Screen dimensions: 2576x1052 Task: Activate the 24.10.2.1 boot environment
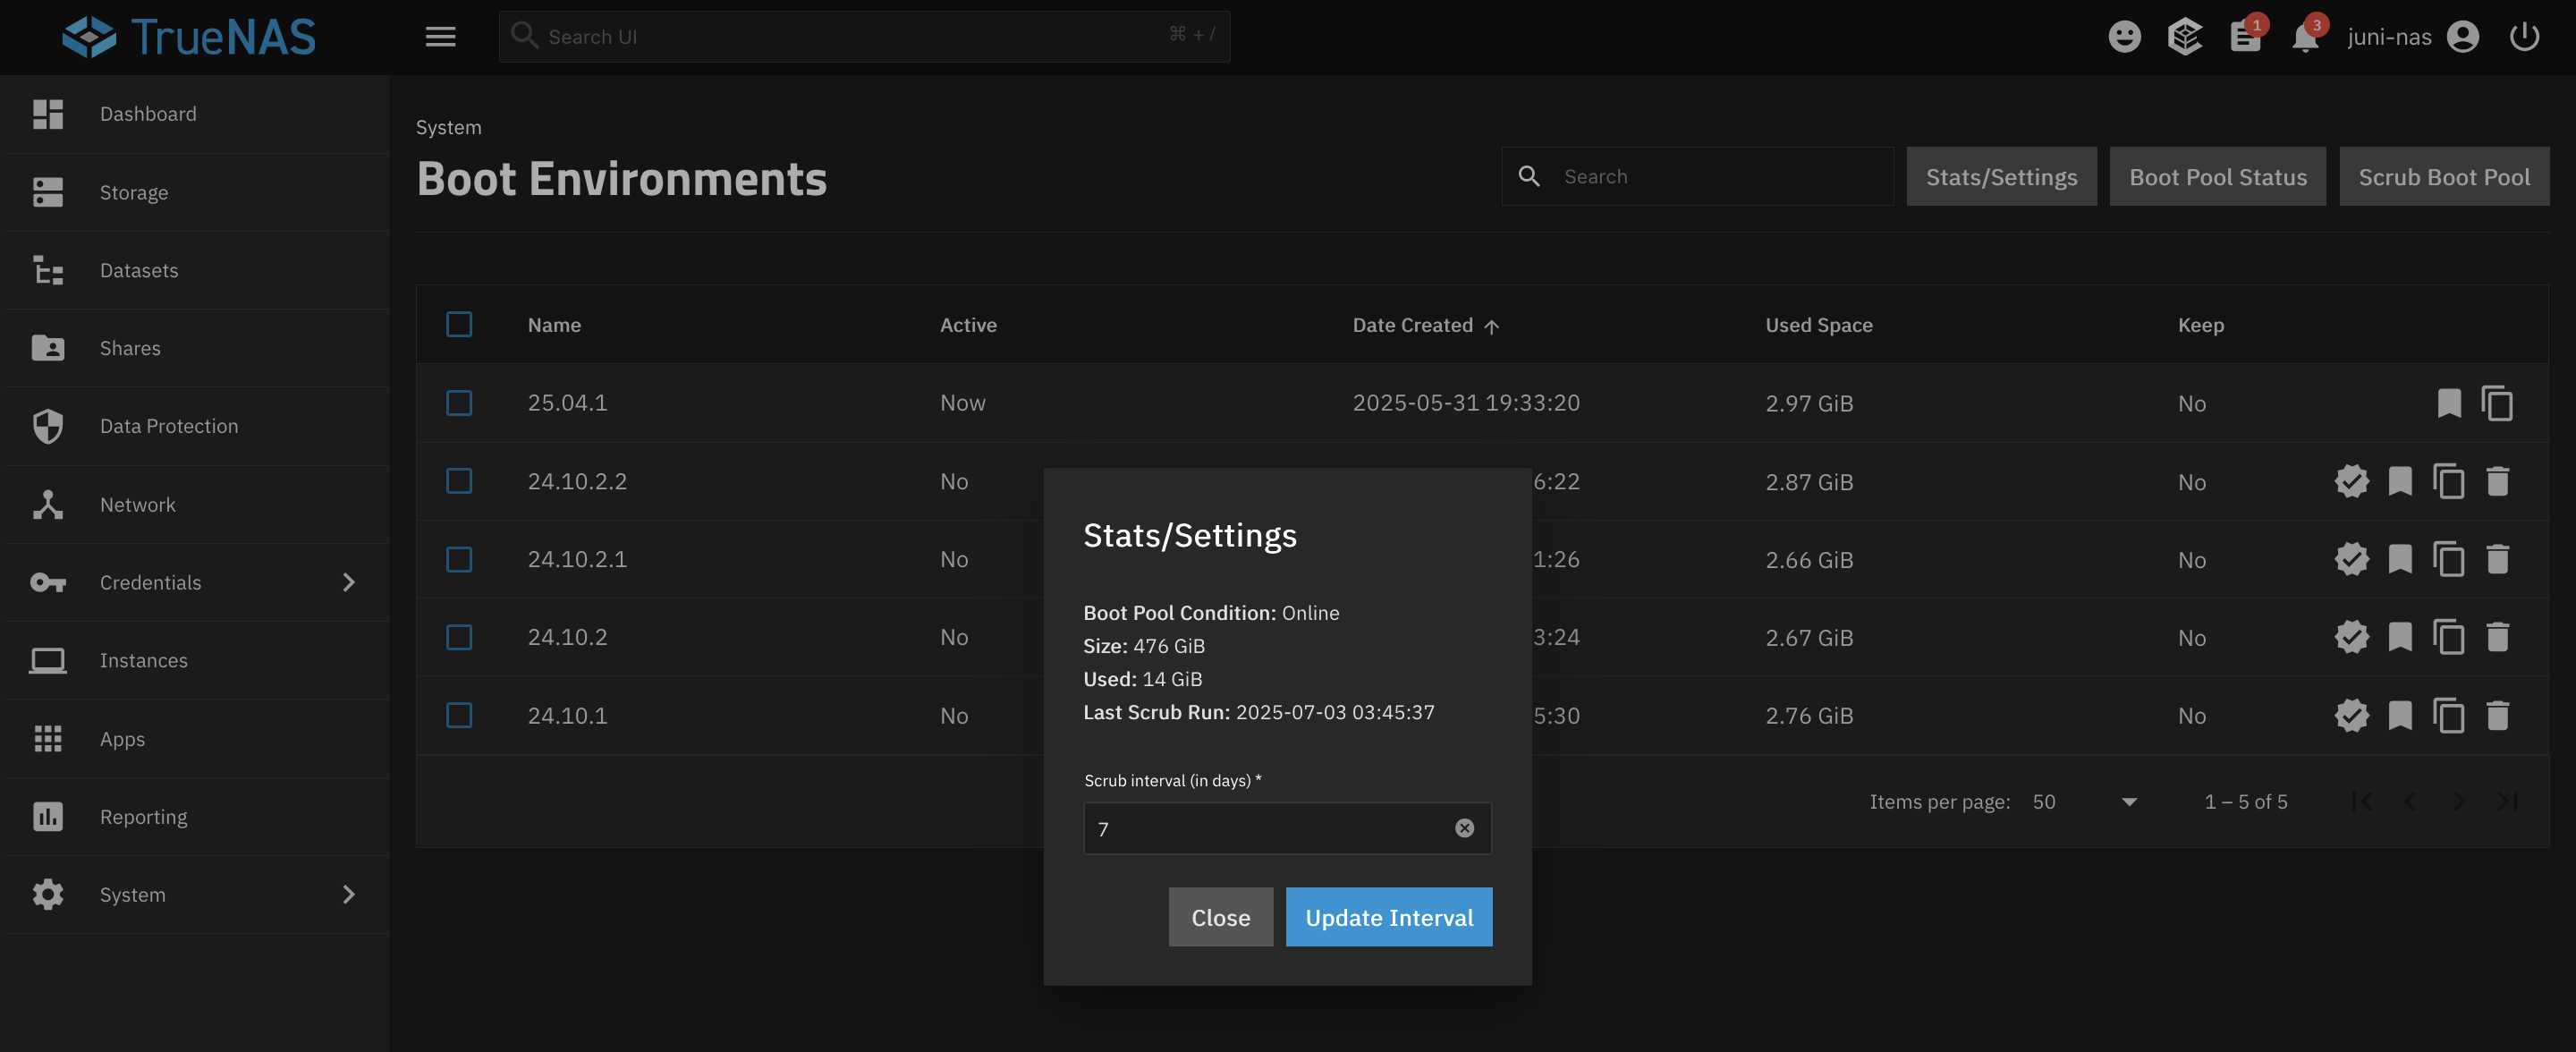(2351, 559)
